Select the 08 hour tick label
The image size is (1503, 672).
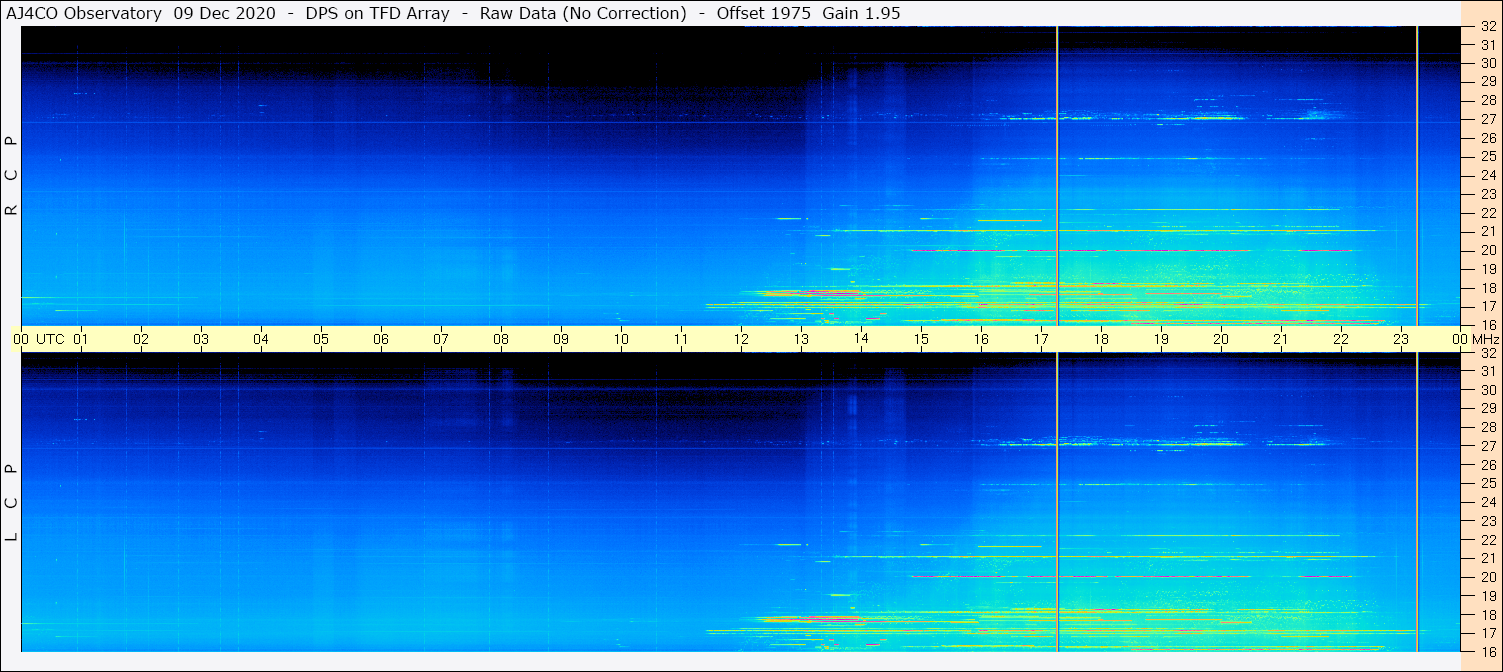pyautogui.click(x=501, y=339)
